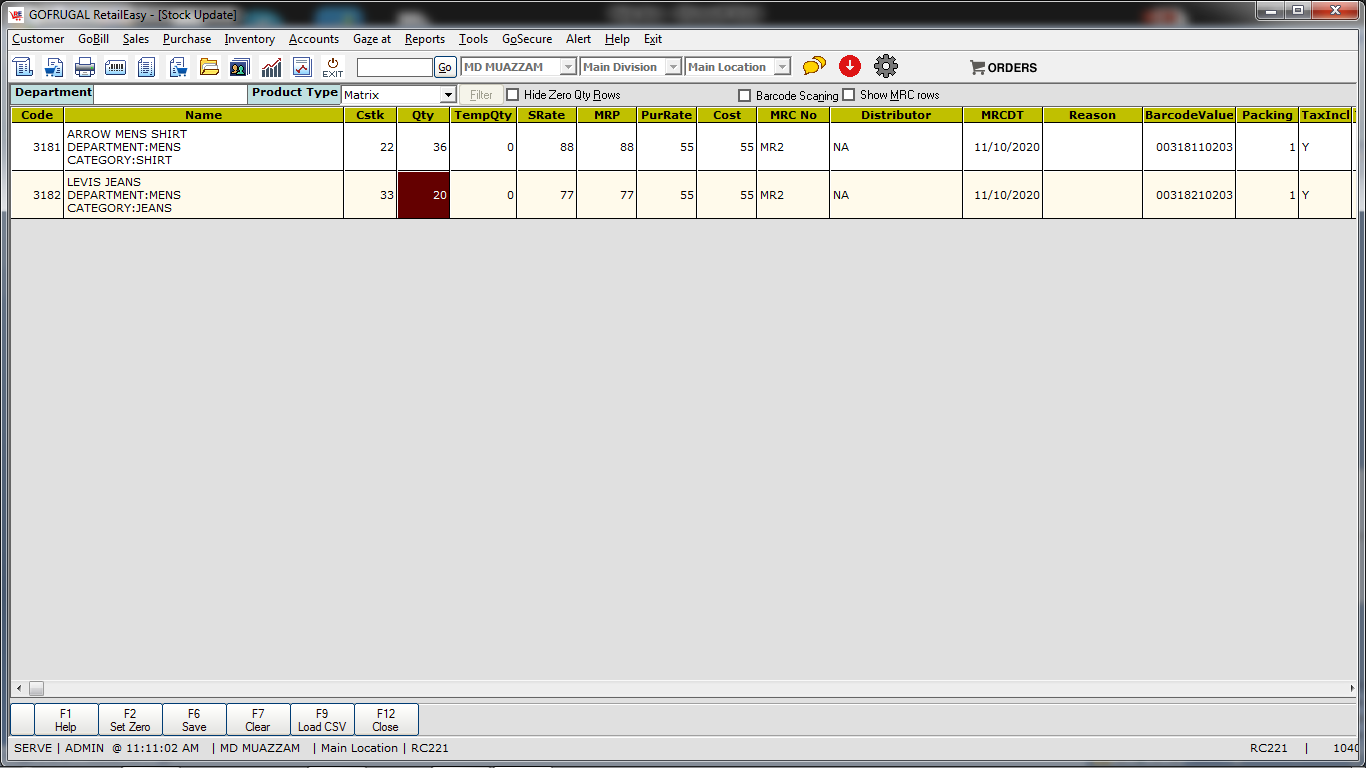Click the SRate column header
The width and height of the screenshot is (1366, 768).
[547, 115]
